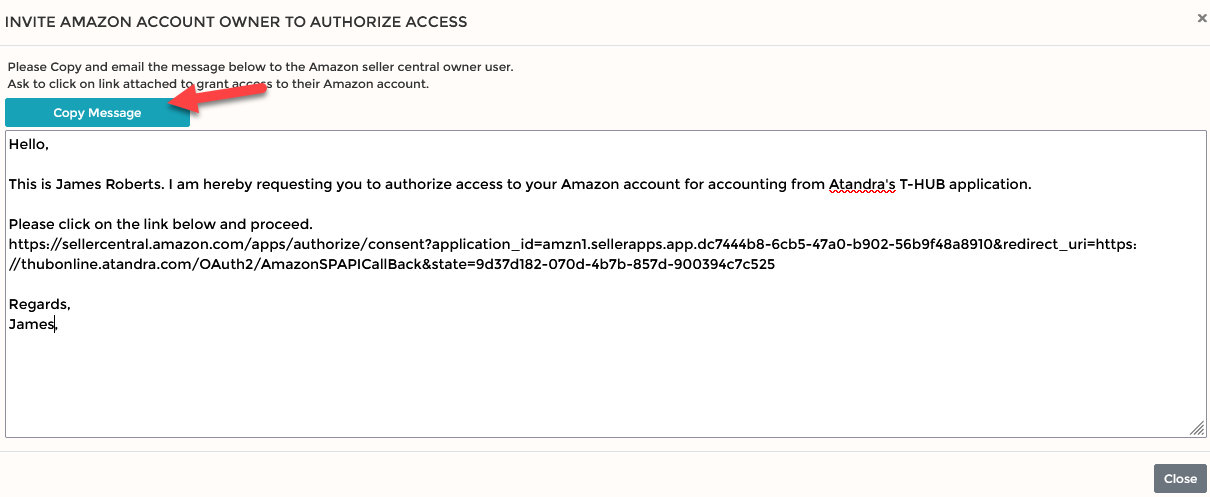Place cursor on the "Regards," line
The image size is (1210, 497).
(39, 304)
